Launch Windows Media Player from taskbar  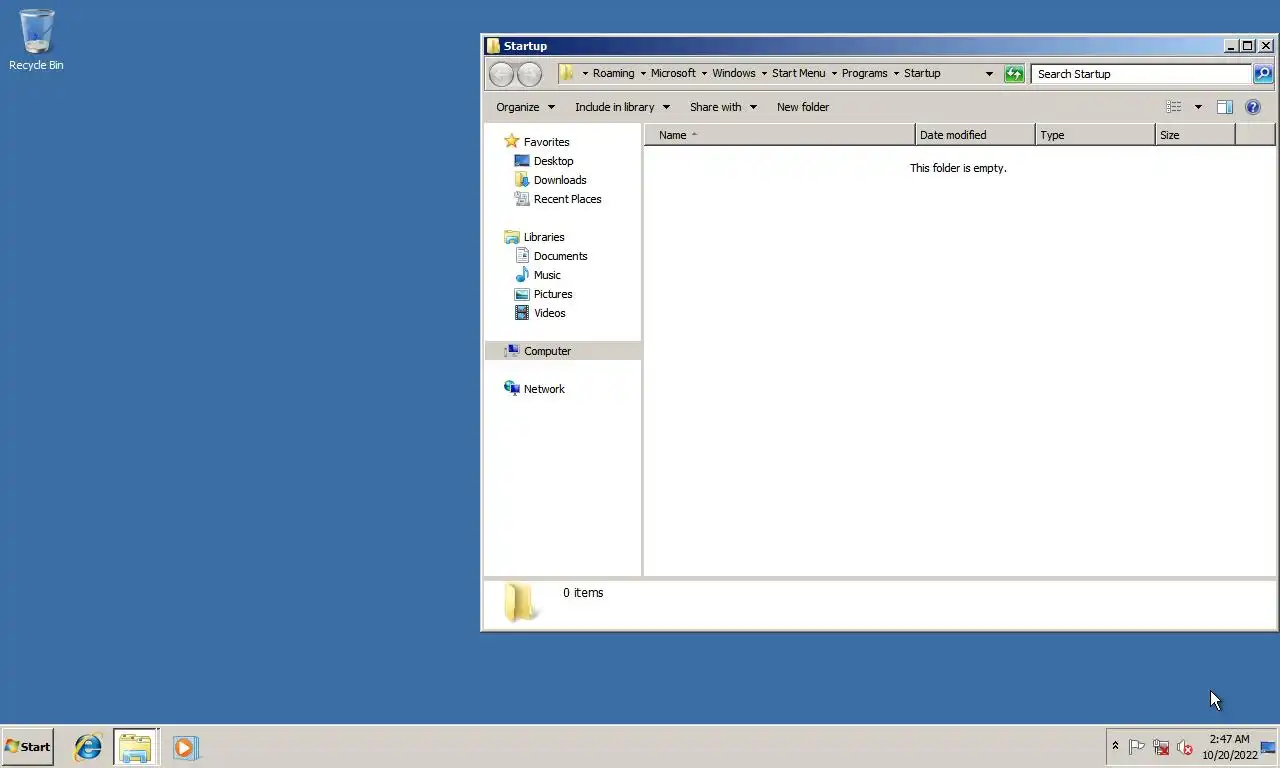185,747
